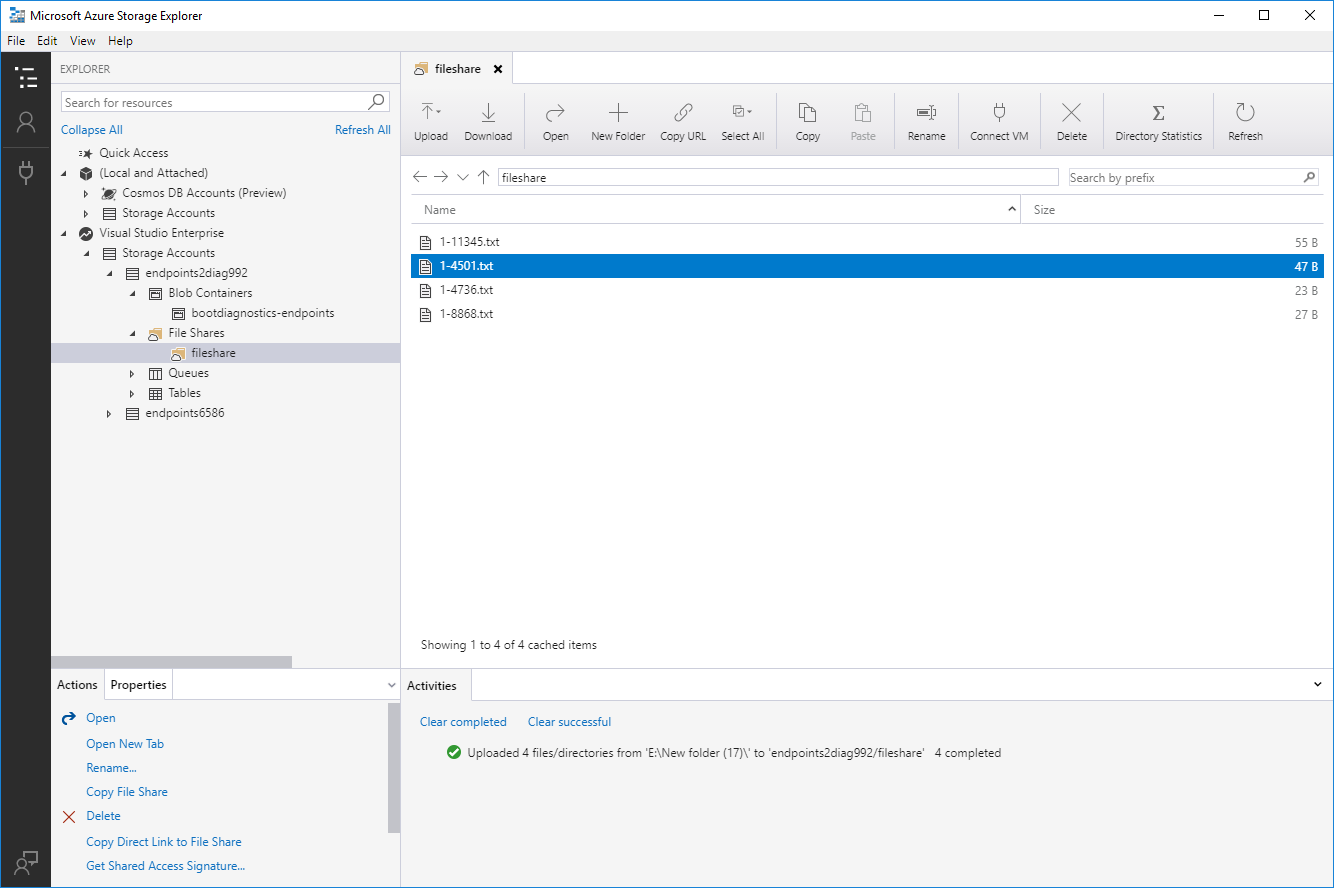Click Clear completed in Activities

[x=463, y=722]
